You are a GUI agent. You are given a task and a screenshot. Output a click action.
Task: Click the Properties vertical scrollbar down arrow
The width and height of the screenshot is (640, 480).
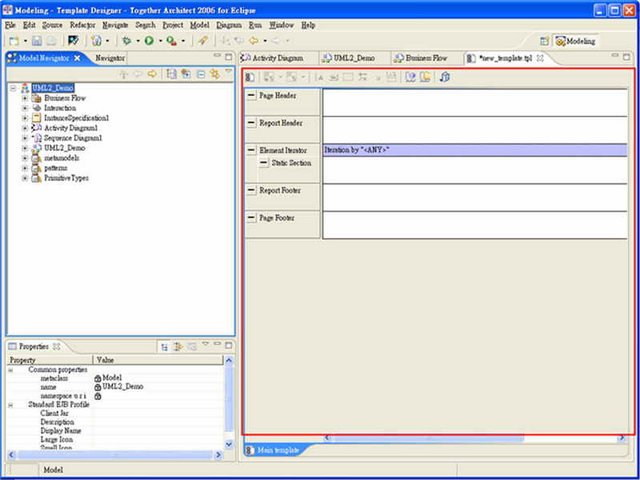point(229,444)
